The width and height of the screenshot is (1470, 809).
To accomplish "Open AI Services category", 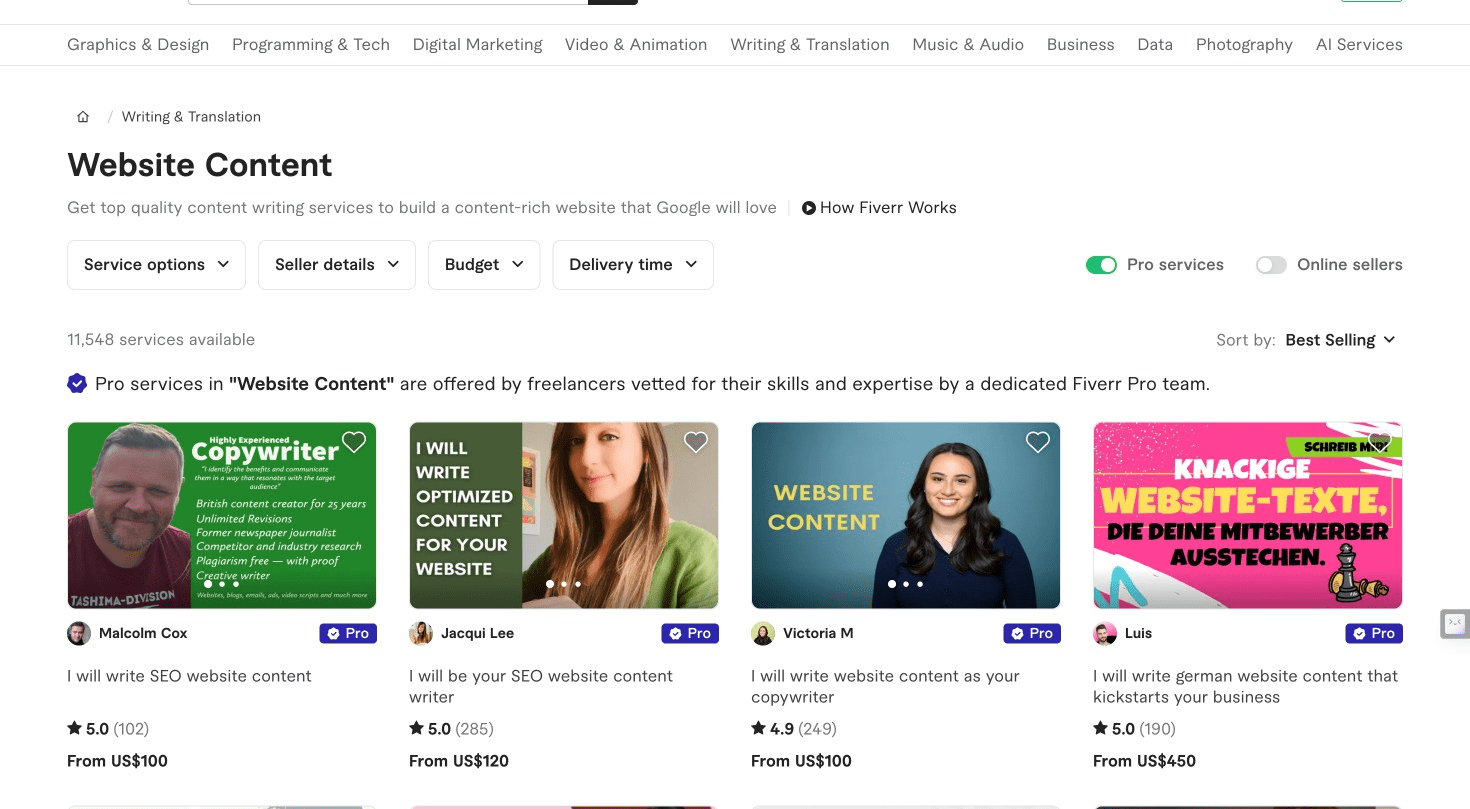I will tap(1359, 45).
